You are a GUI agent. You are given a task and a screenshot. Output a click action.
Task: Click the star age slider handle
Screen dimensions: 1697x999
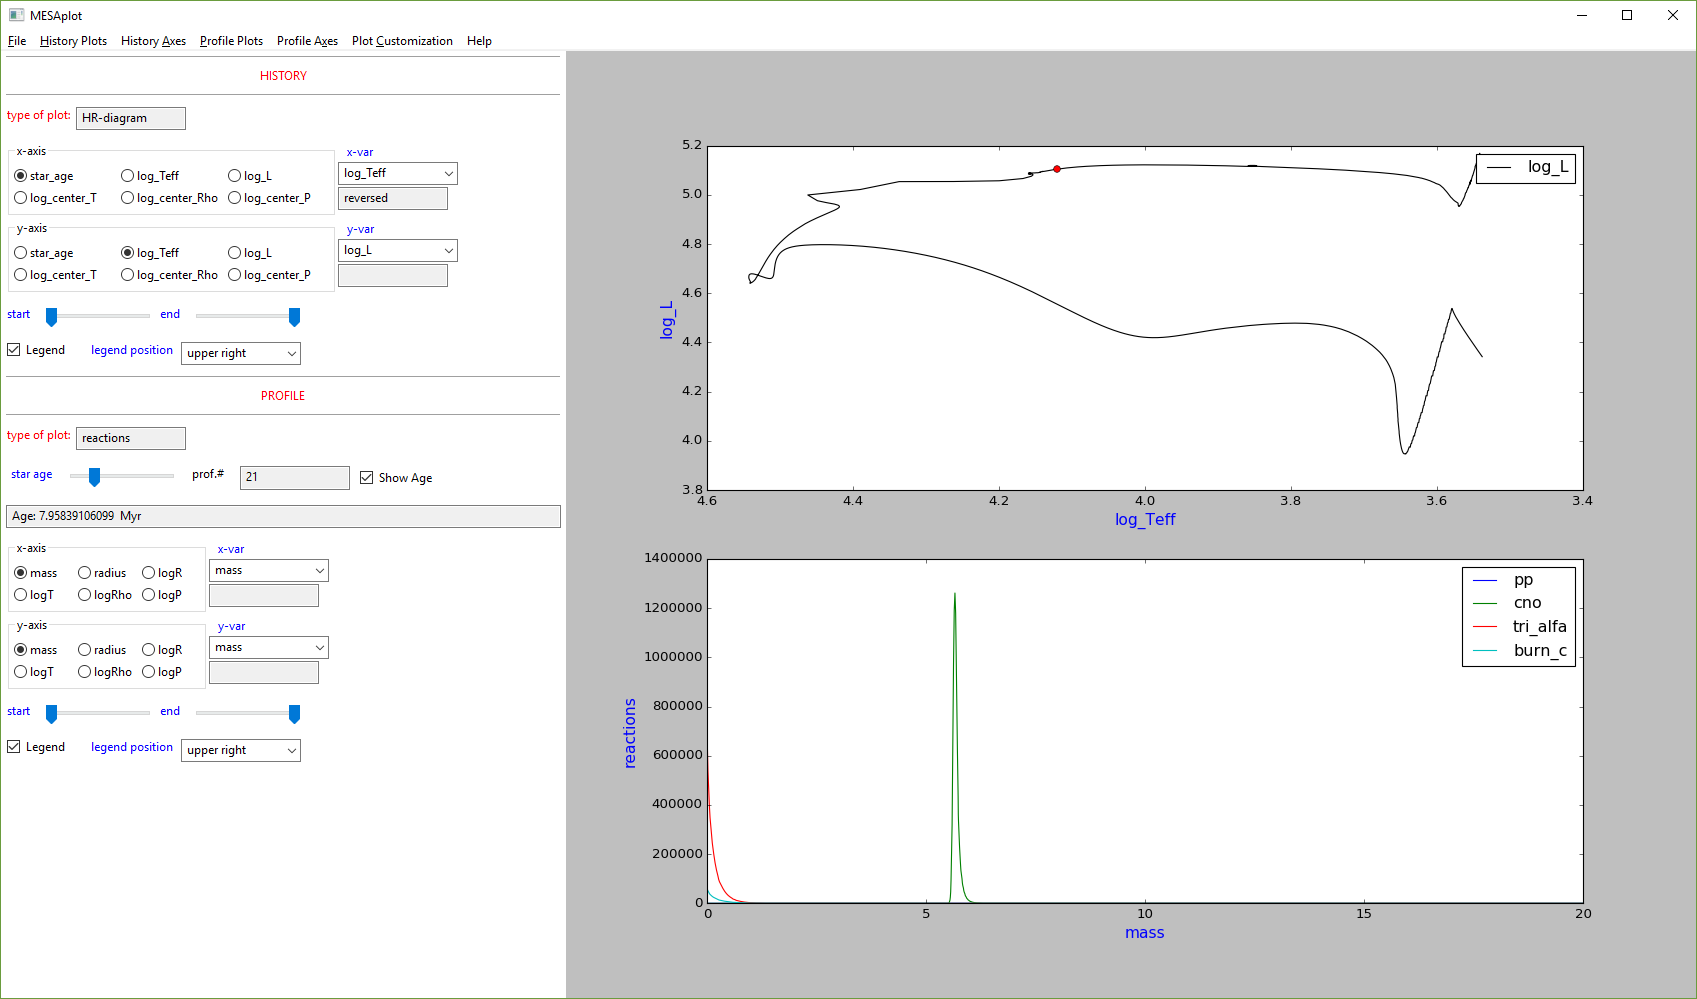pyautogui.click(x=94, y=477)
